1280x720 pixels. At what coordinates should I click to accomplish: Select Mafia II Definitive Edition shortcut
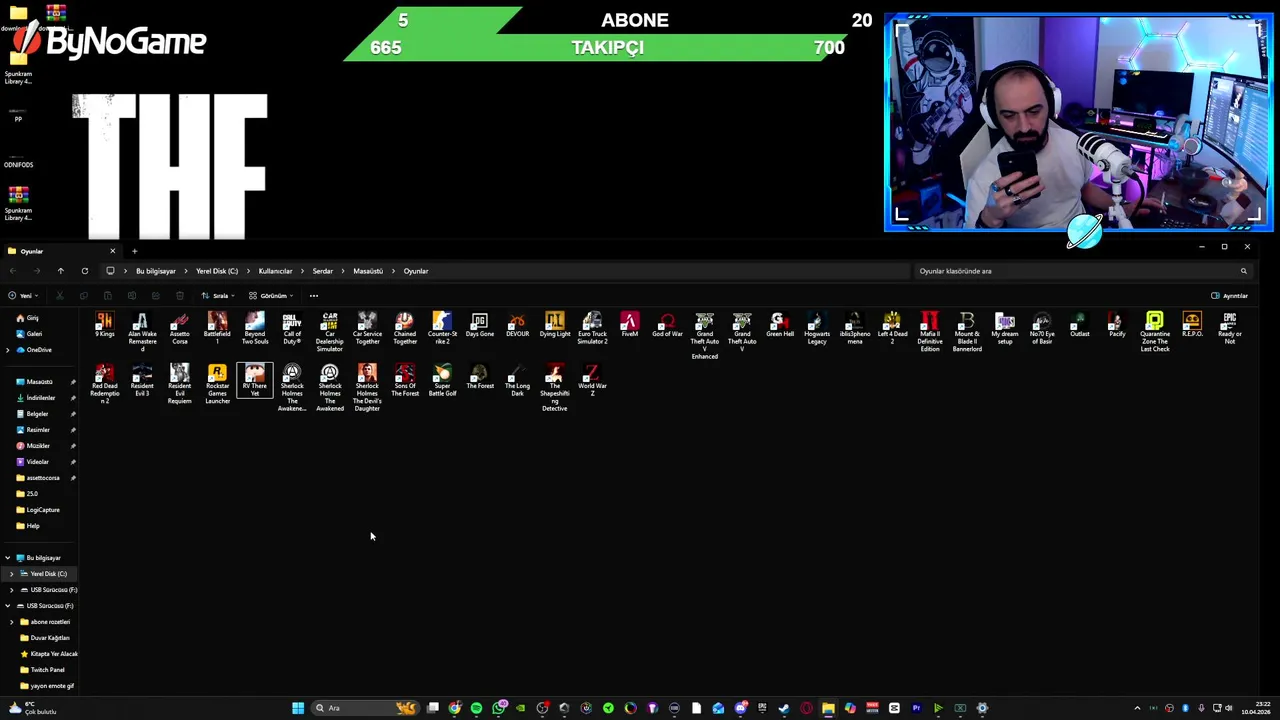930,331
